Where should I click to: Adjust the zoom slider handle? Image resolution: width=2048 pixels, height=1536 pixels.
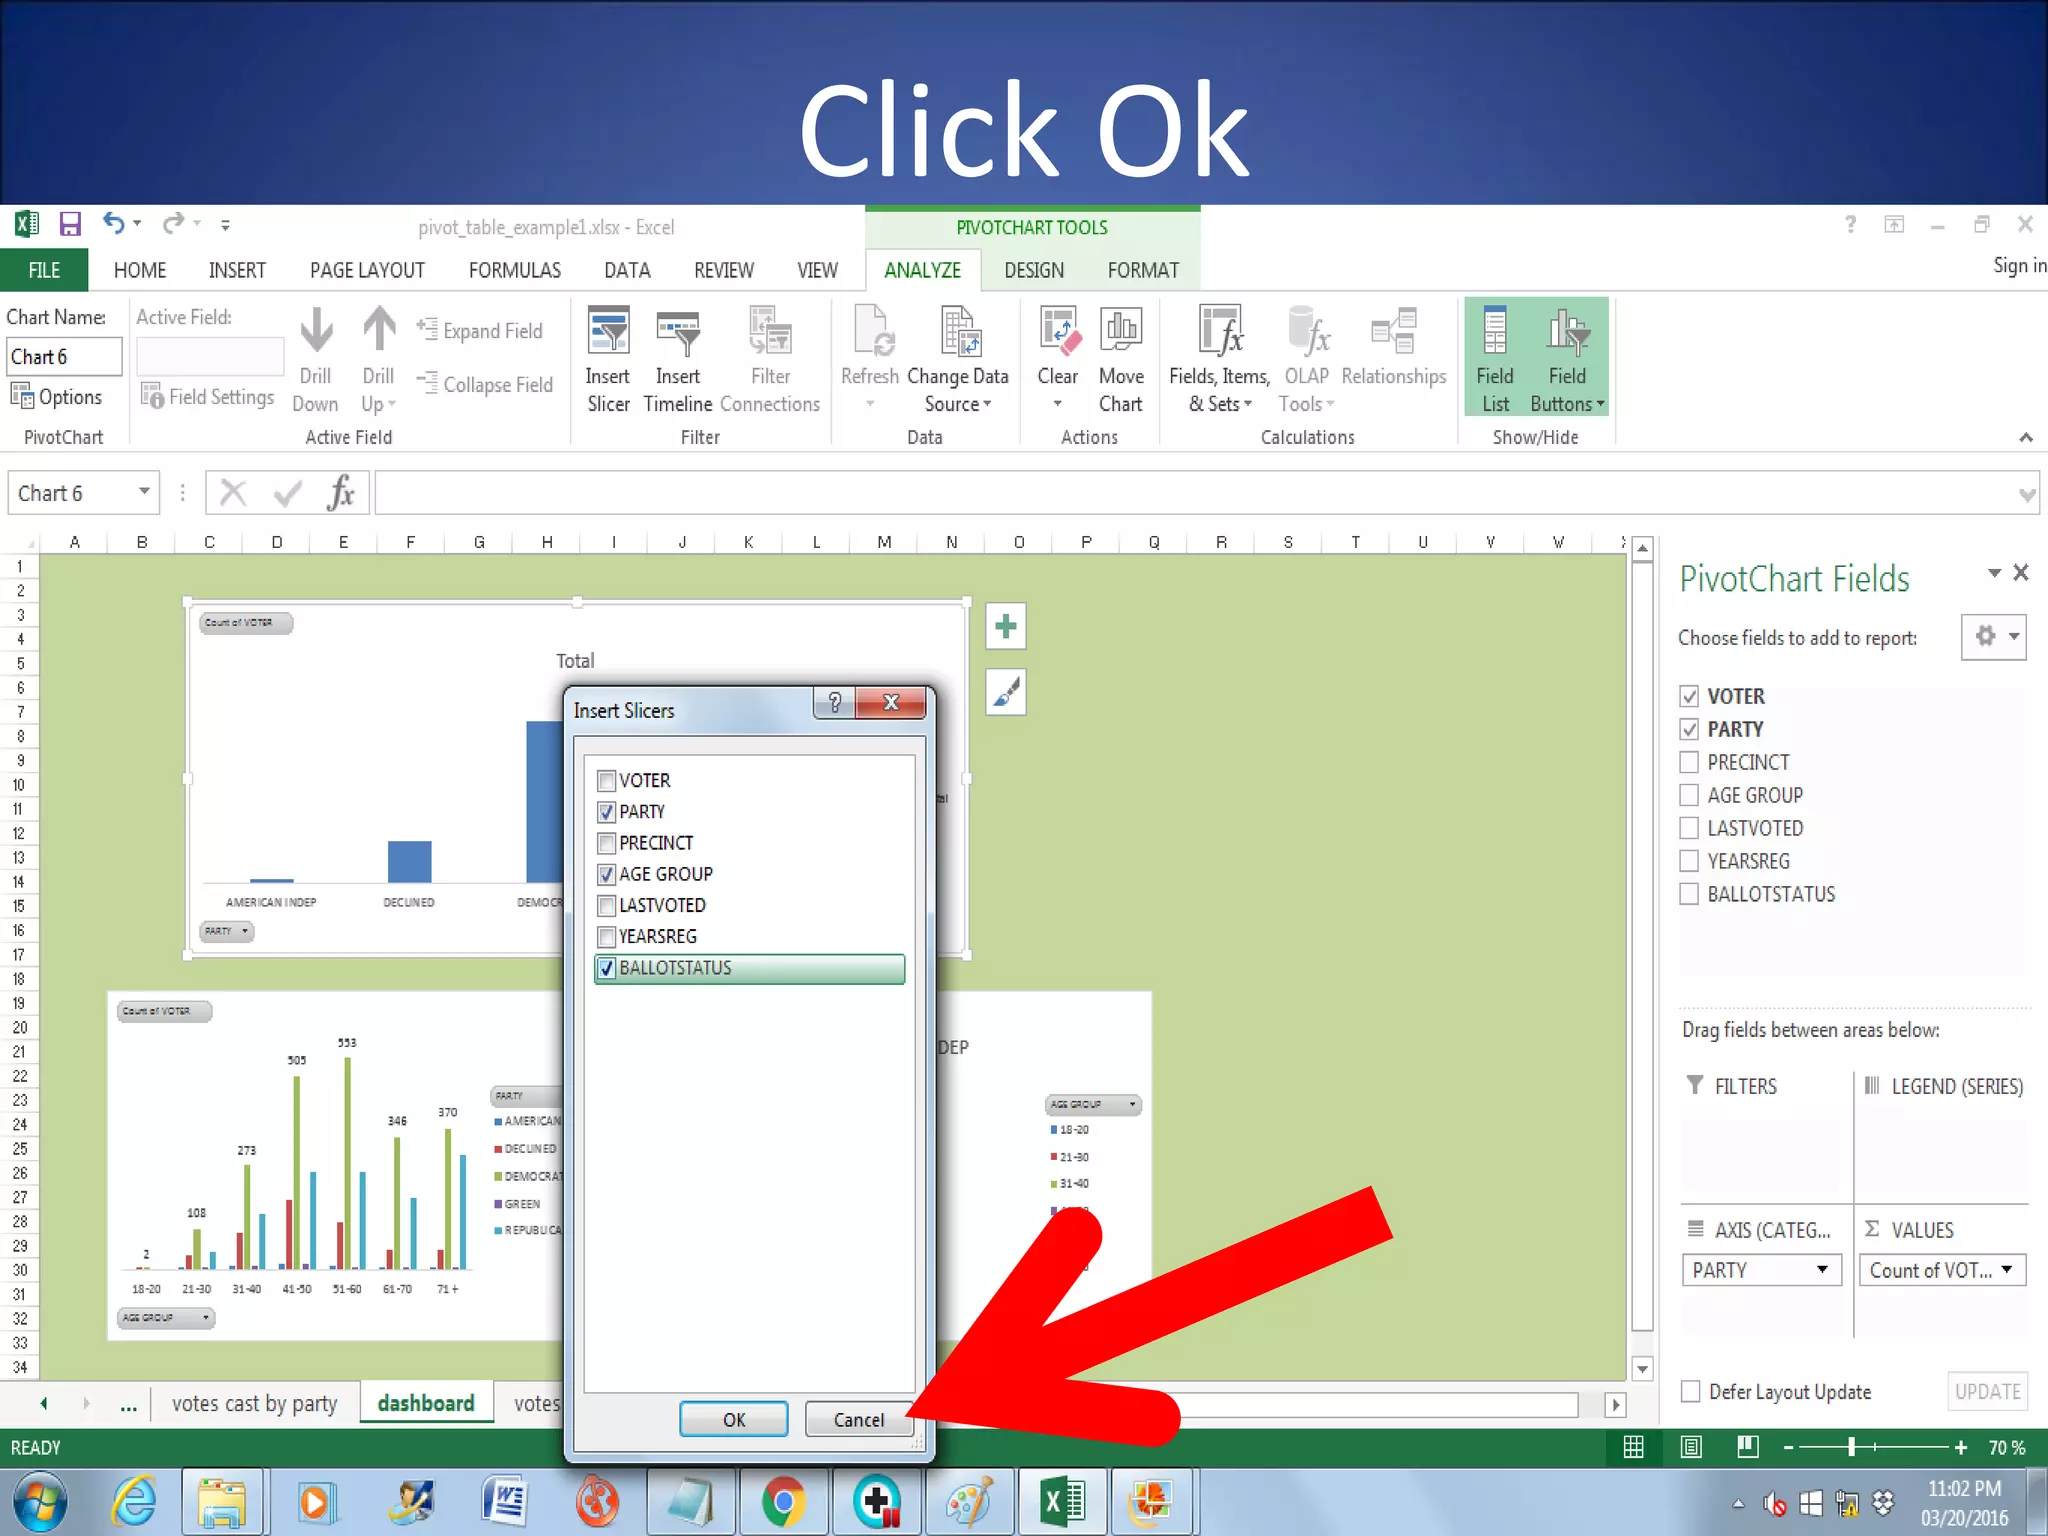[1851, 1447]
